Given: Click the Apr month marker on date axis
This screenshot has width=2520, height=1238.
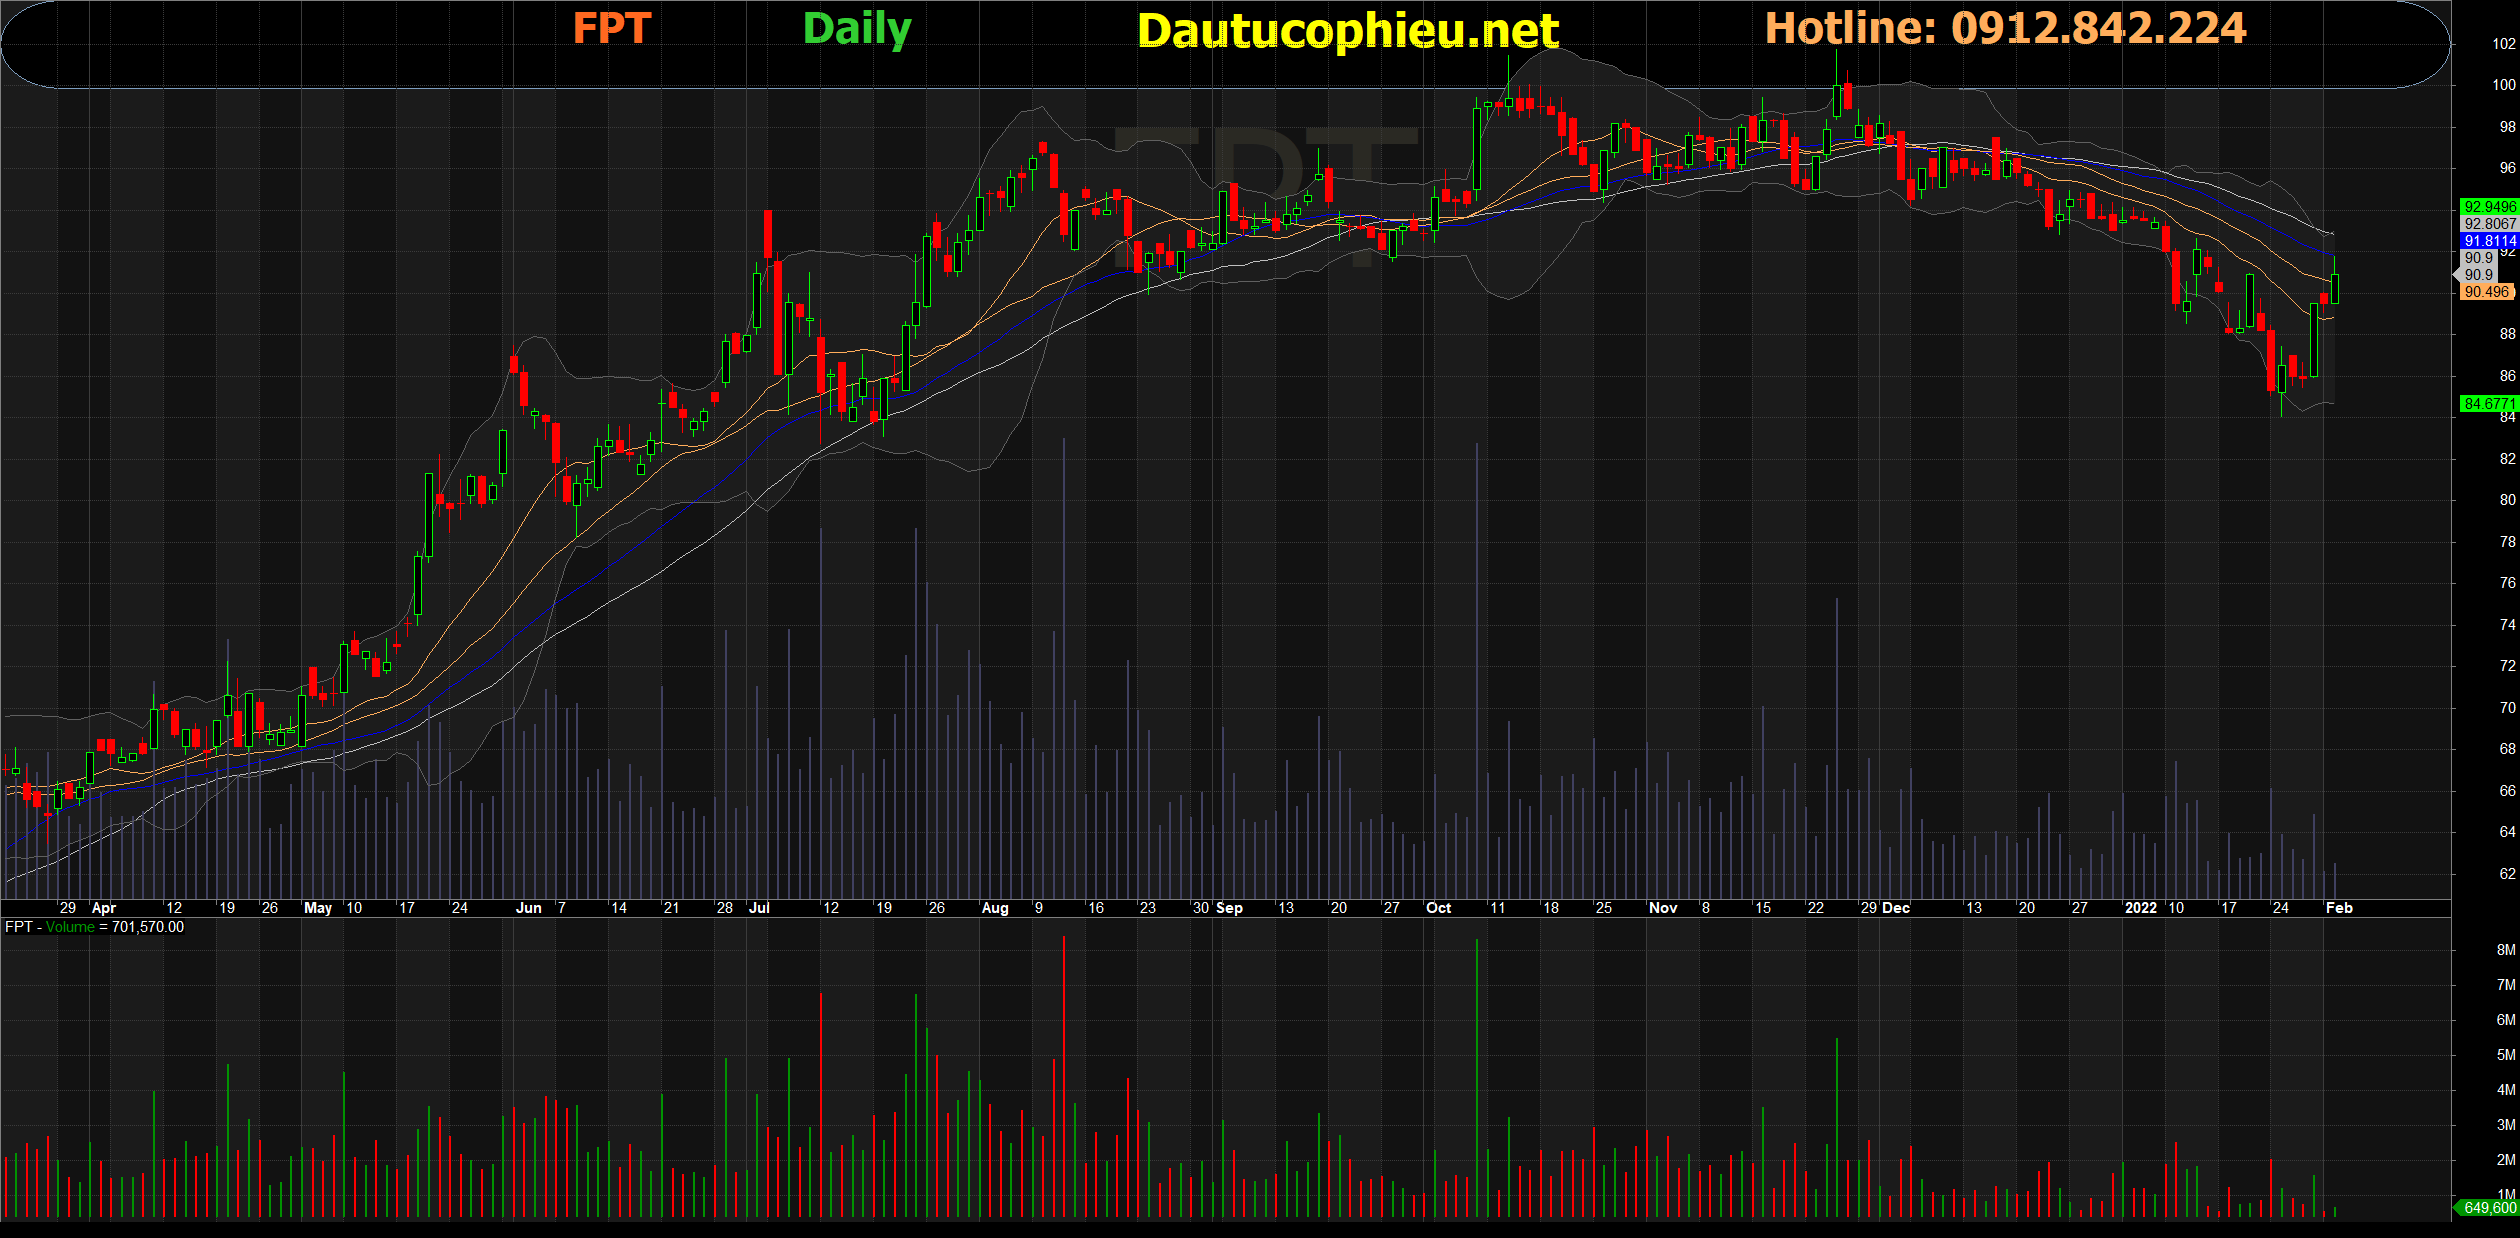Looking at the screenshot, I should tap(103, 908).
